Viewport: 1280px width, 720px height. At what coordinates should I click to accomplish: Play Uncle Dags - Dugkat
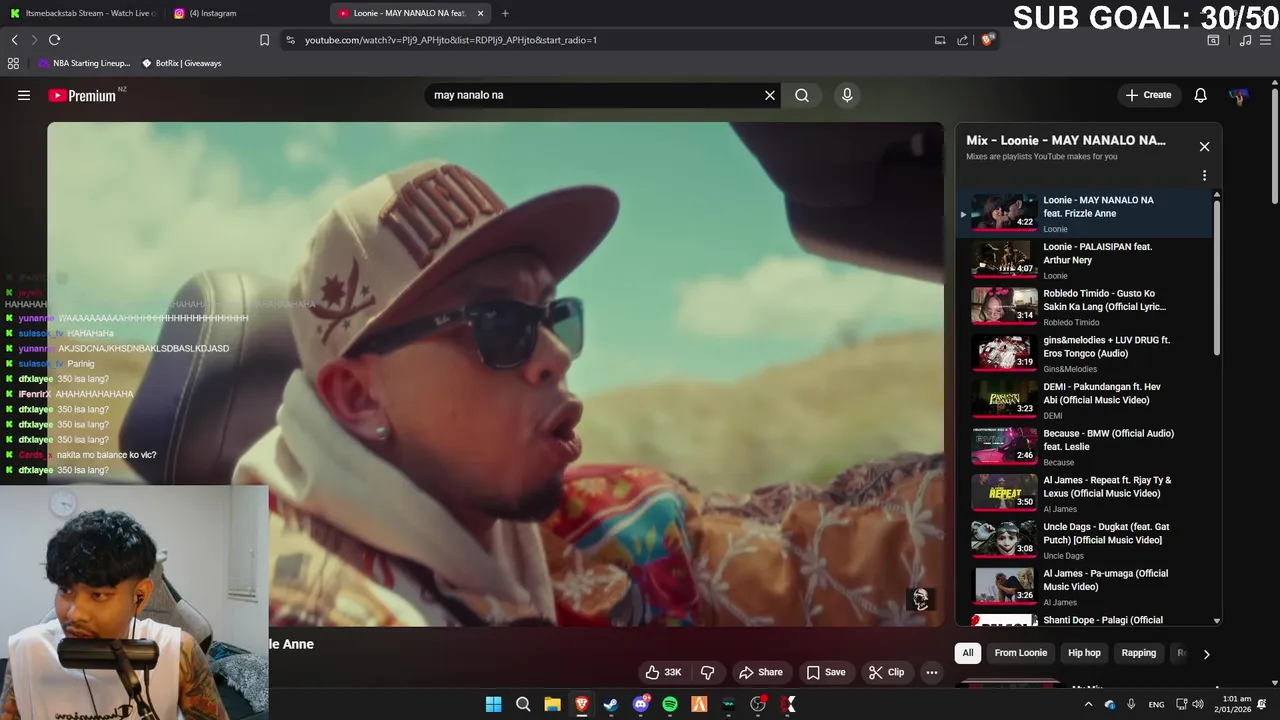1083,540
